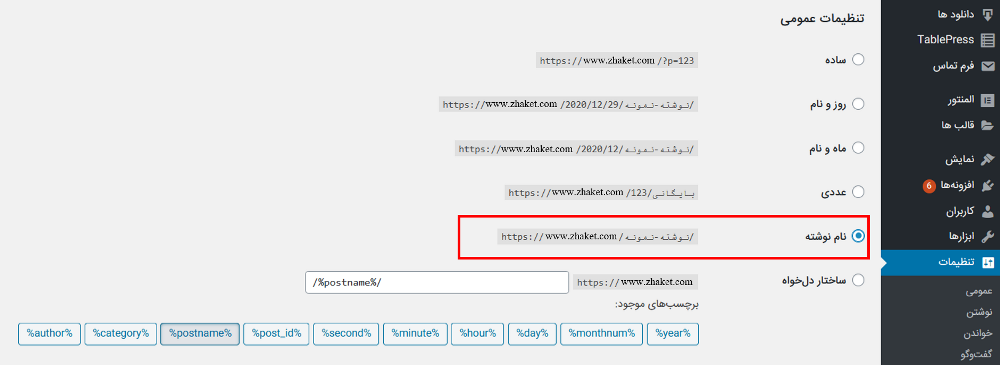The height and width of the screenshot is (365, 1000).
Task: Click the برچسب‌های موجود label
Action: click(657, 304)
